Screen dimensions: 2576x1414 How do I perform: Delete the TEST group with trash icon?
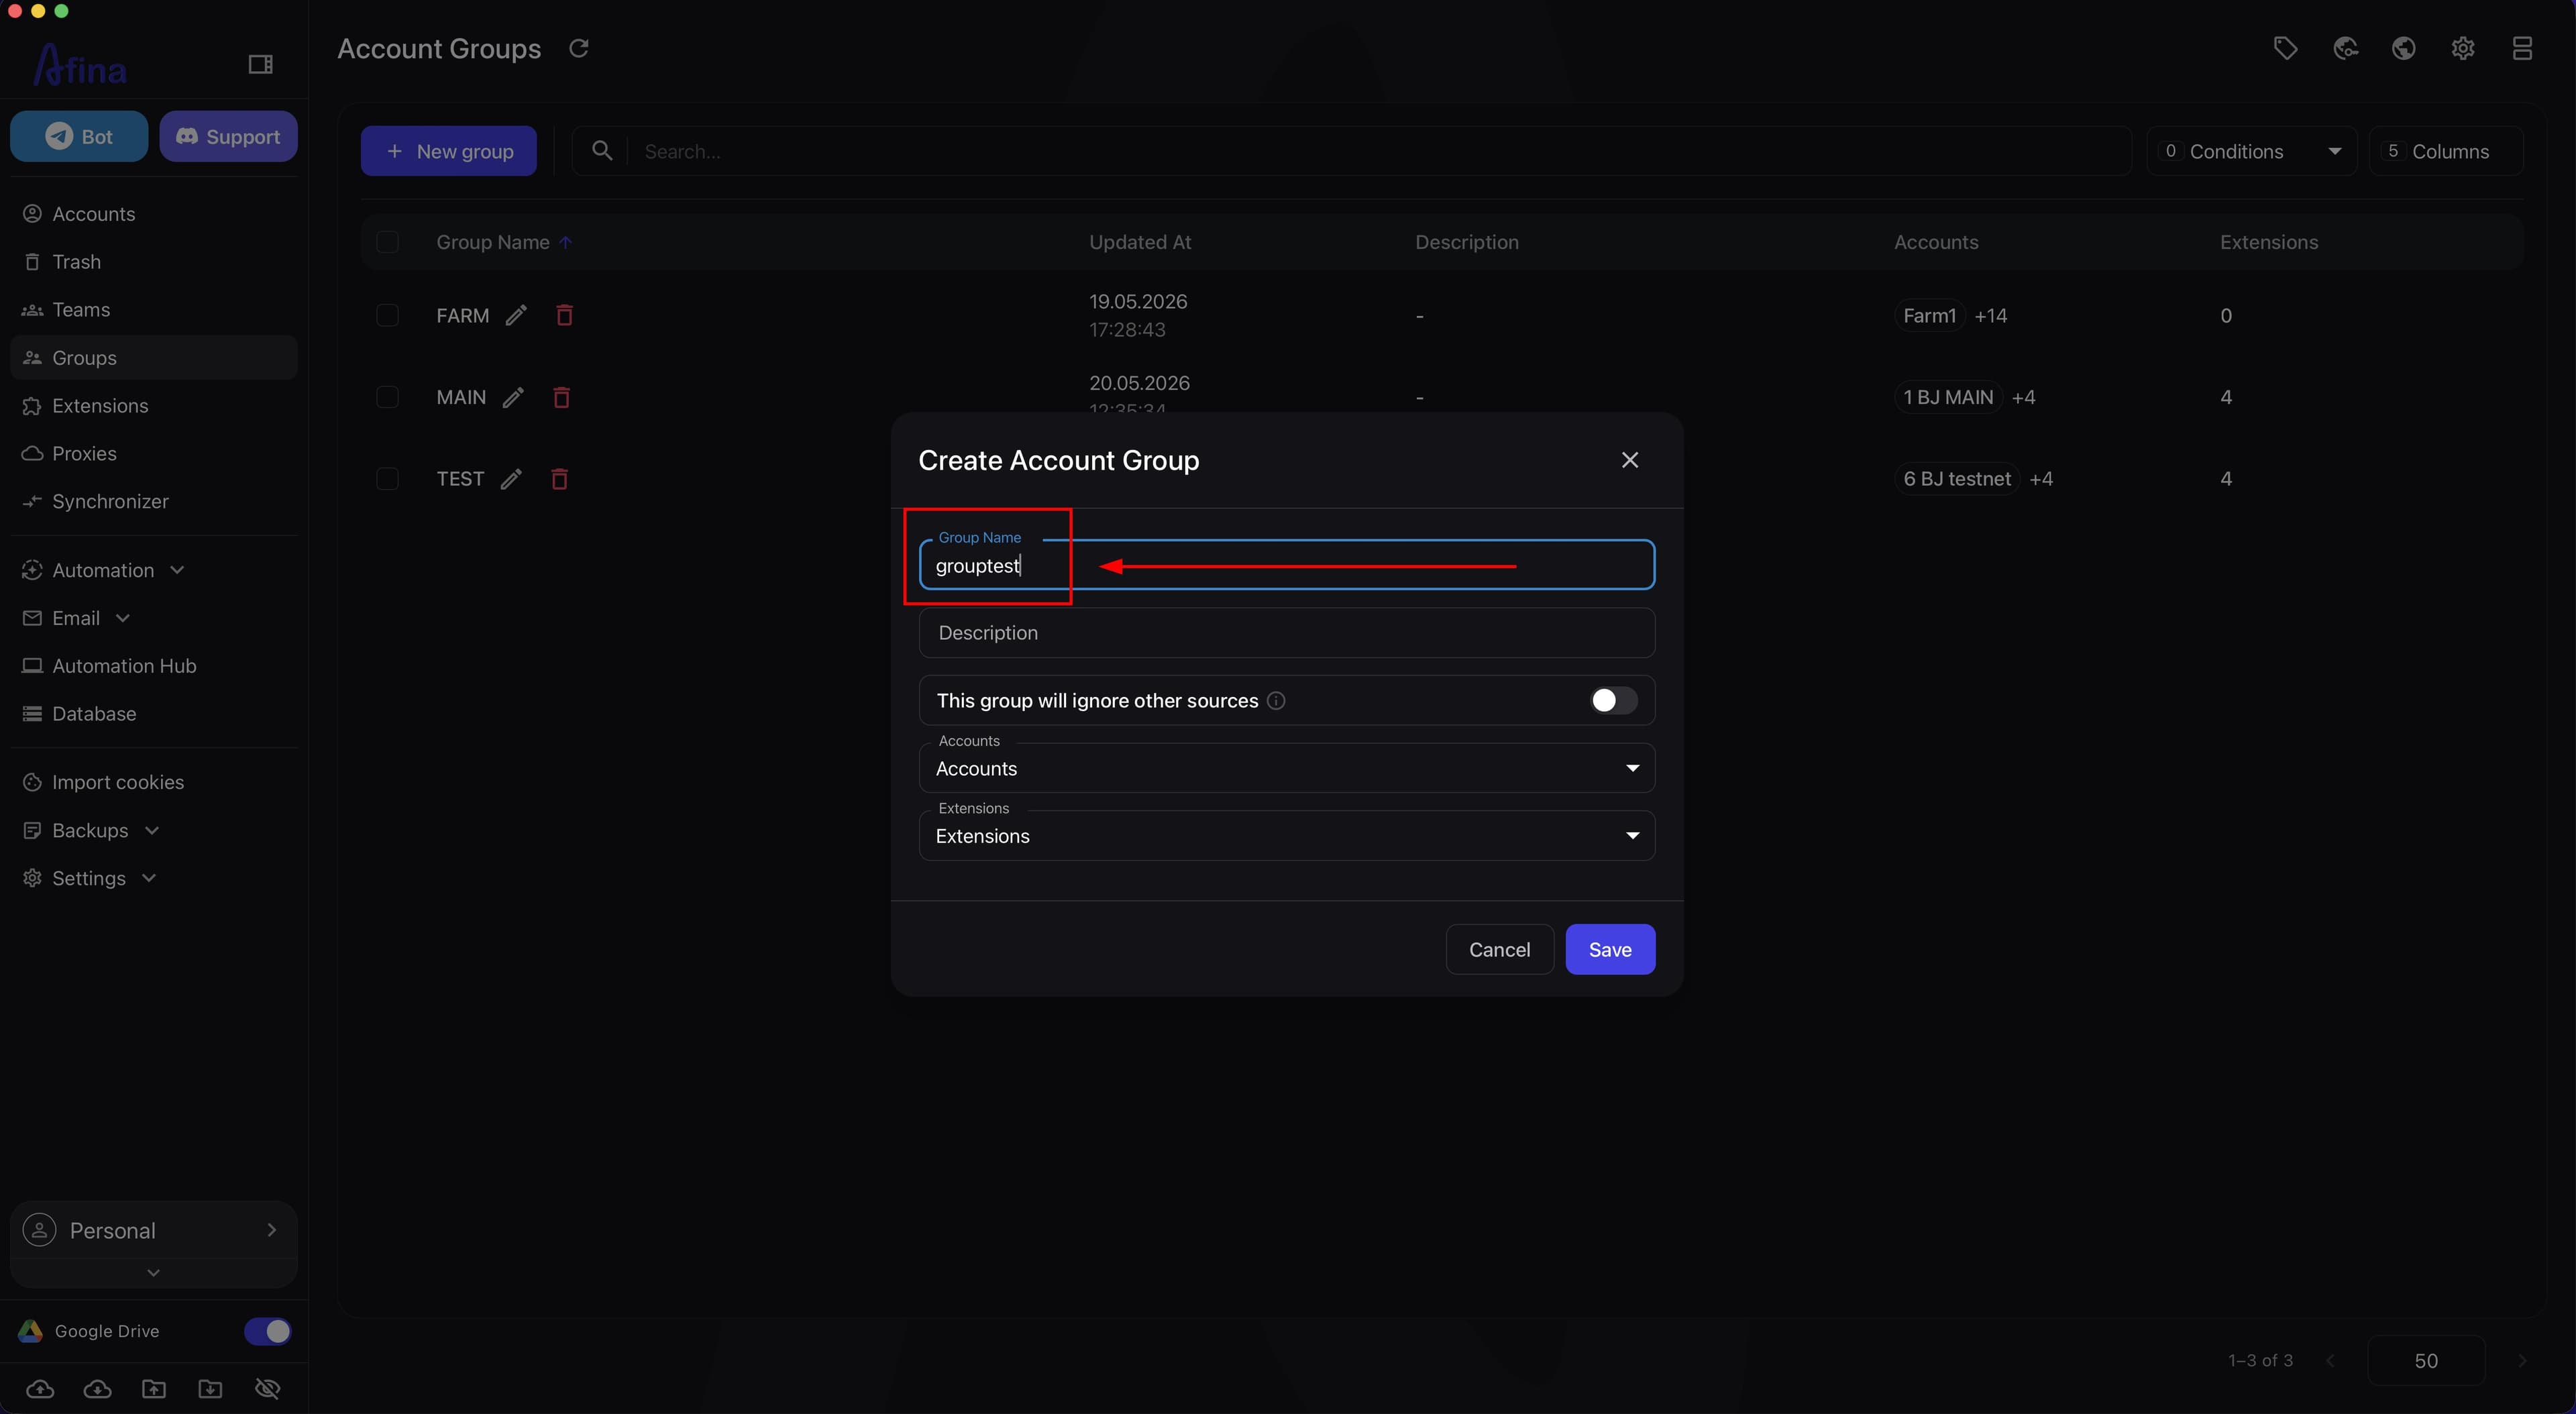click(559, 479)
